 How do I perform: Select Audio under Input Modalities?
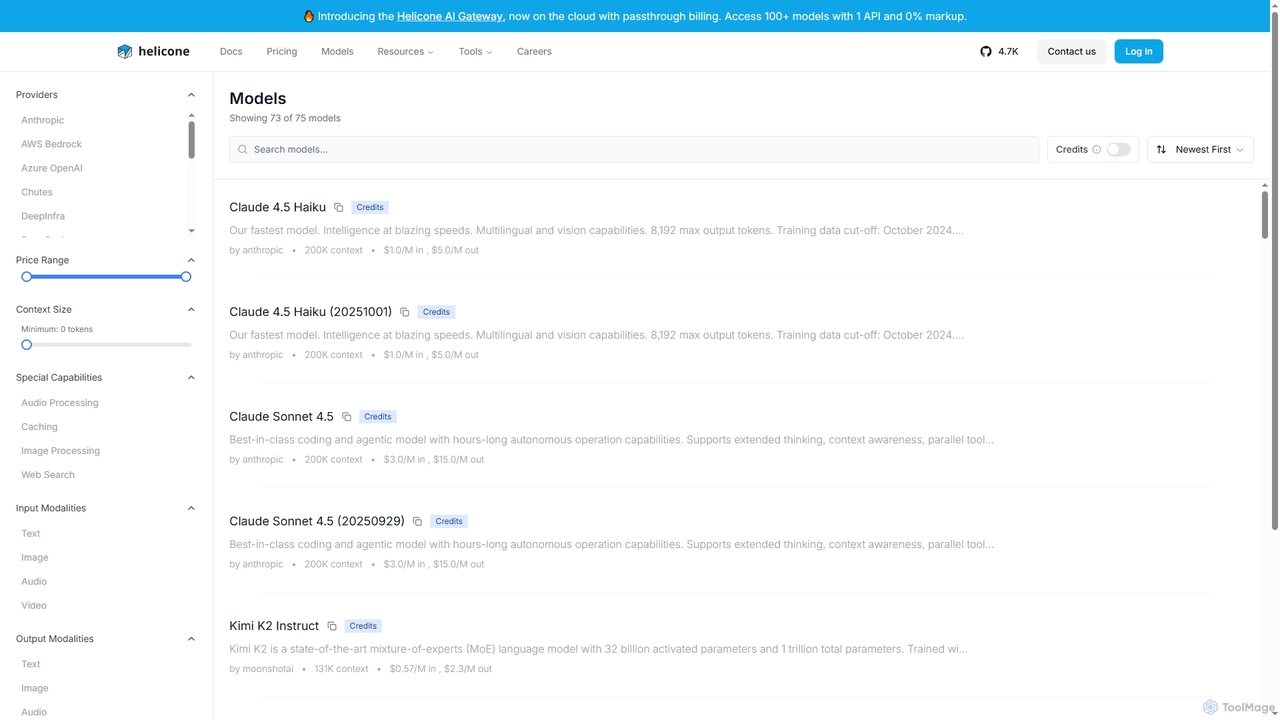(34, 581)
